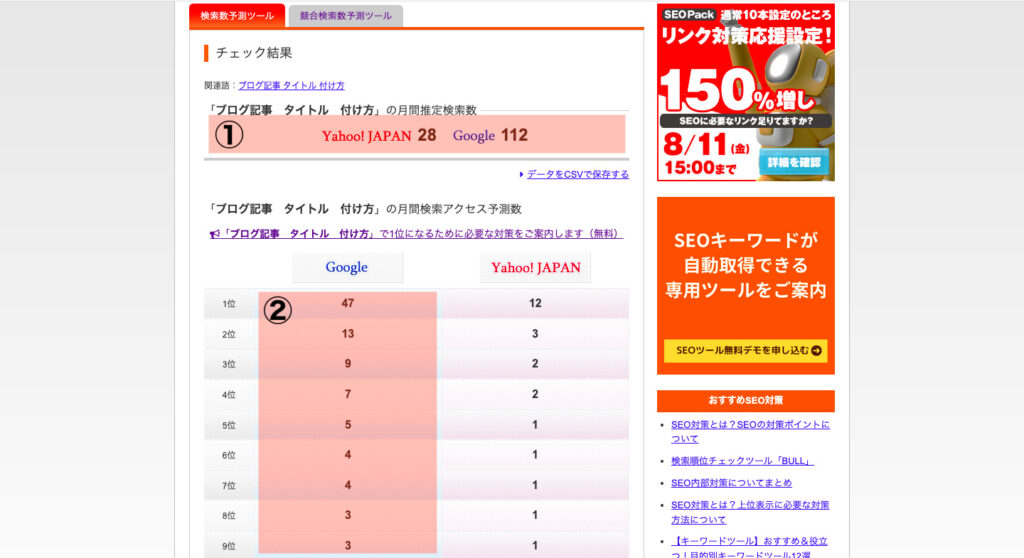Click the Yahoo! JAPAN 28 search count
This screenshot has height=558, width=1024.
point(379,135)
